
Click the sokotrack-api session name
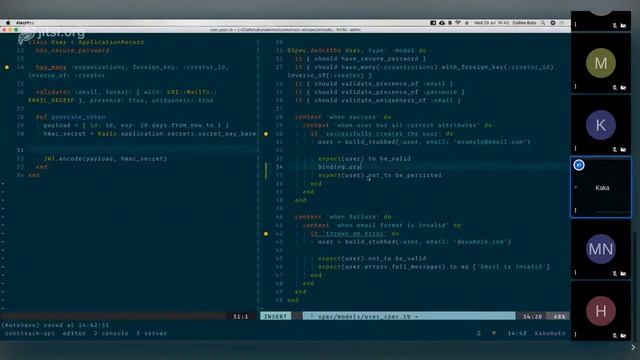29,333
